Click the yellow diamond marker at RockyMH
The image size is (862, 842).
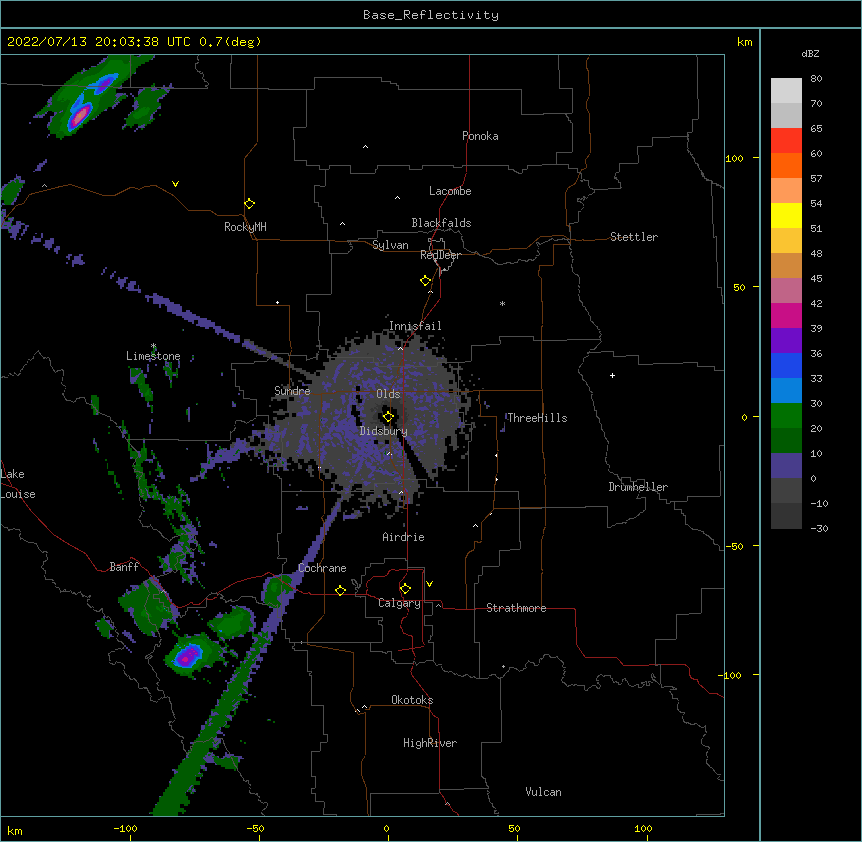tap(249, 204)
